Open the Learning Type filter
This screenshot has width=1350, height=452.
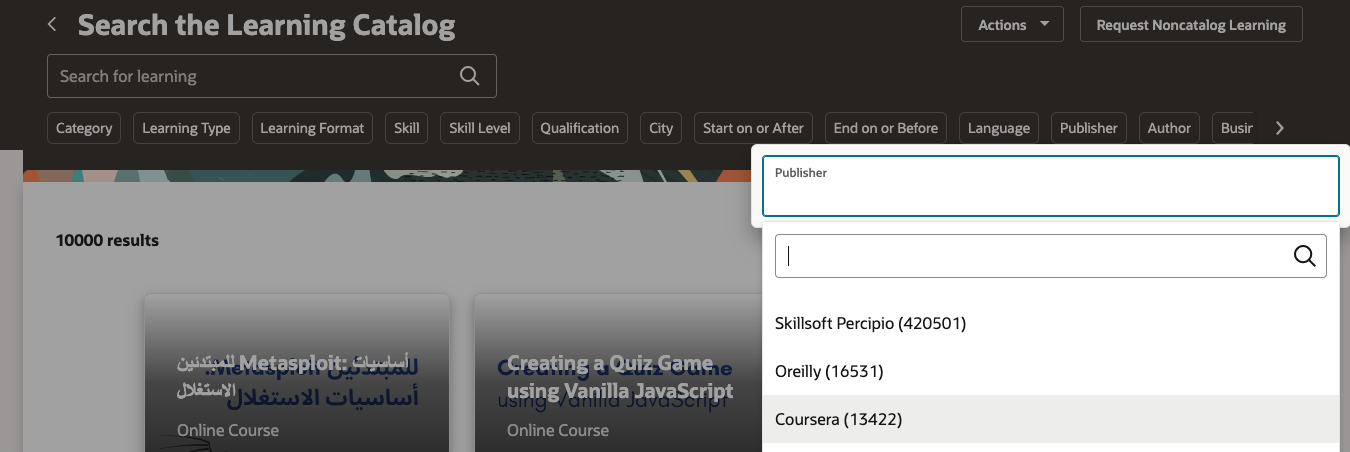coord(186,128)
